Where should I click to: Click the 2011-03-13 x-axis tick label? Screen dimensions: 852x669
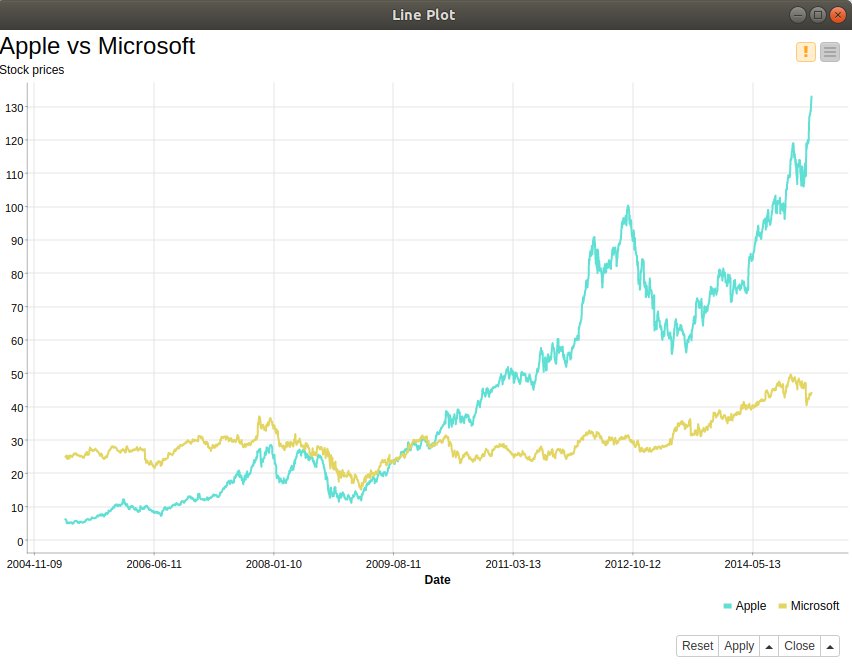point(513,564)
